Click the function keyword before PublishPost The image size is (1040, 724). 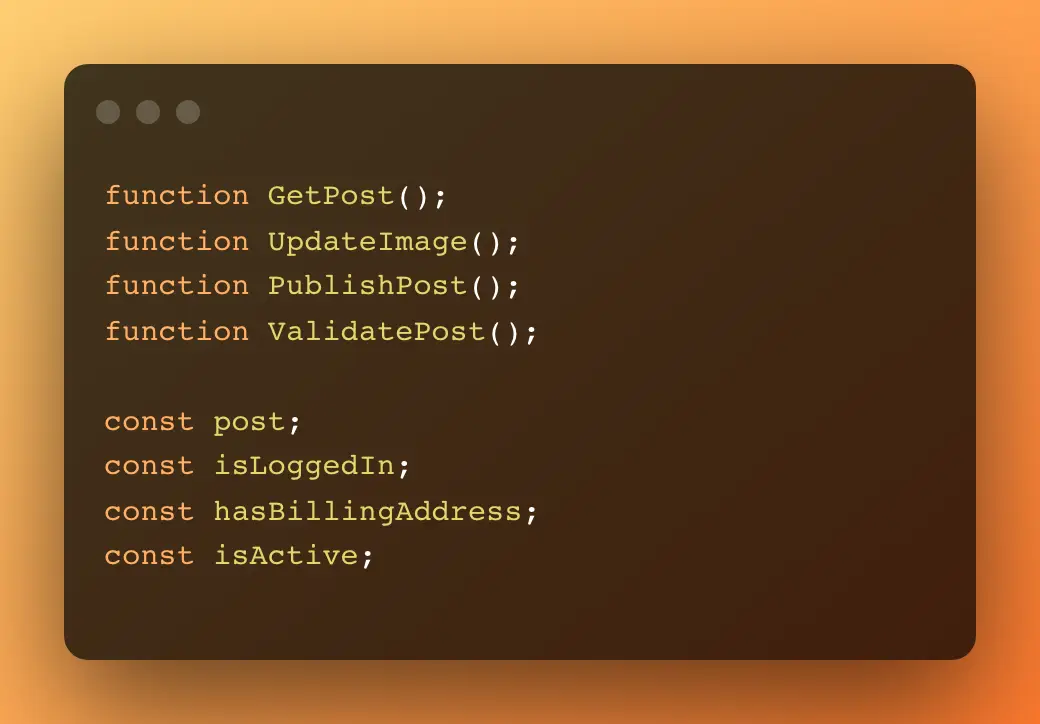pos(177,286)
